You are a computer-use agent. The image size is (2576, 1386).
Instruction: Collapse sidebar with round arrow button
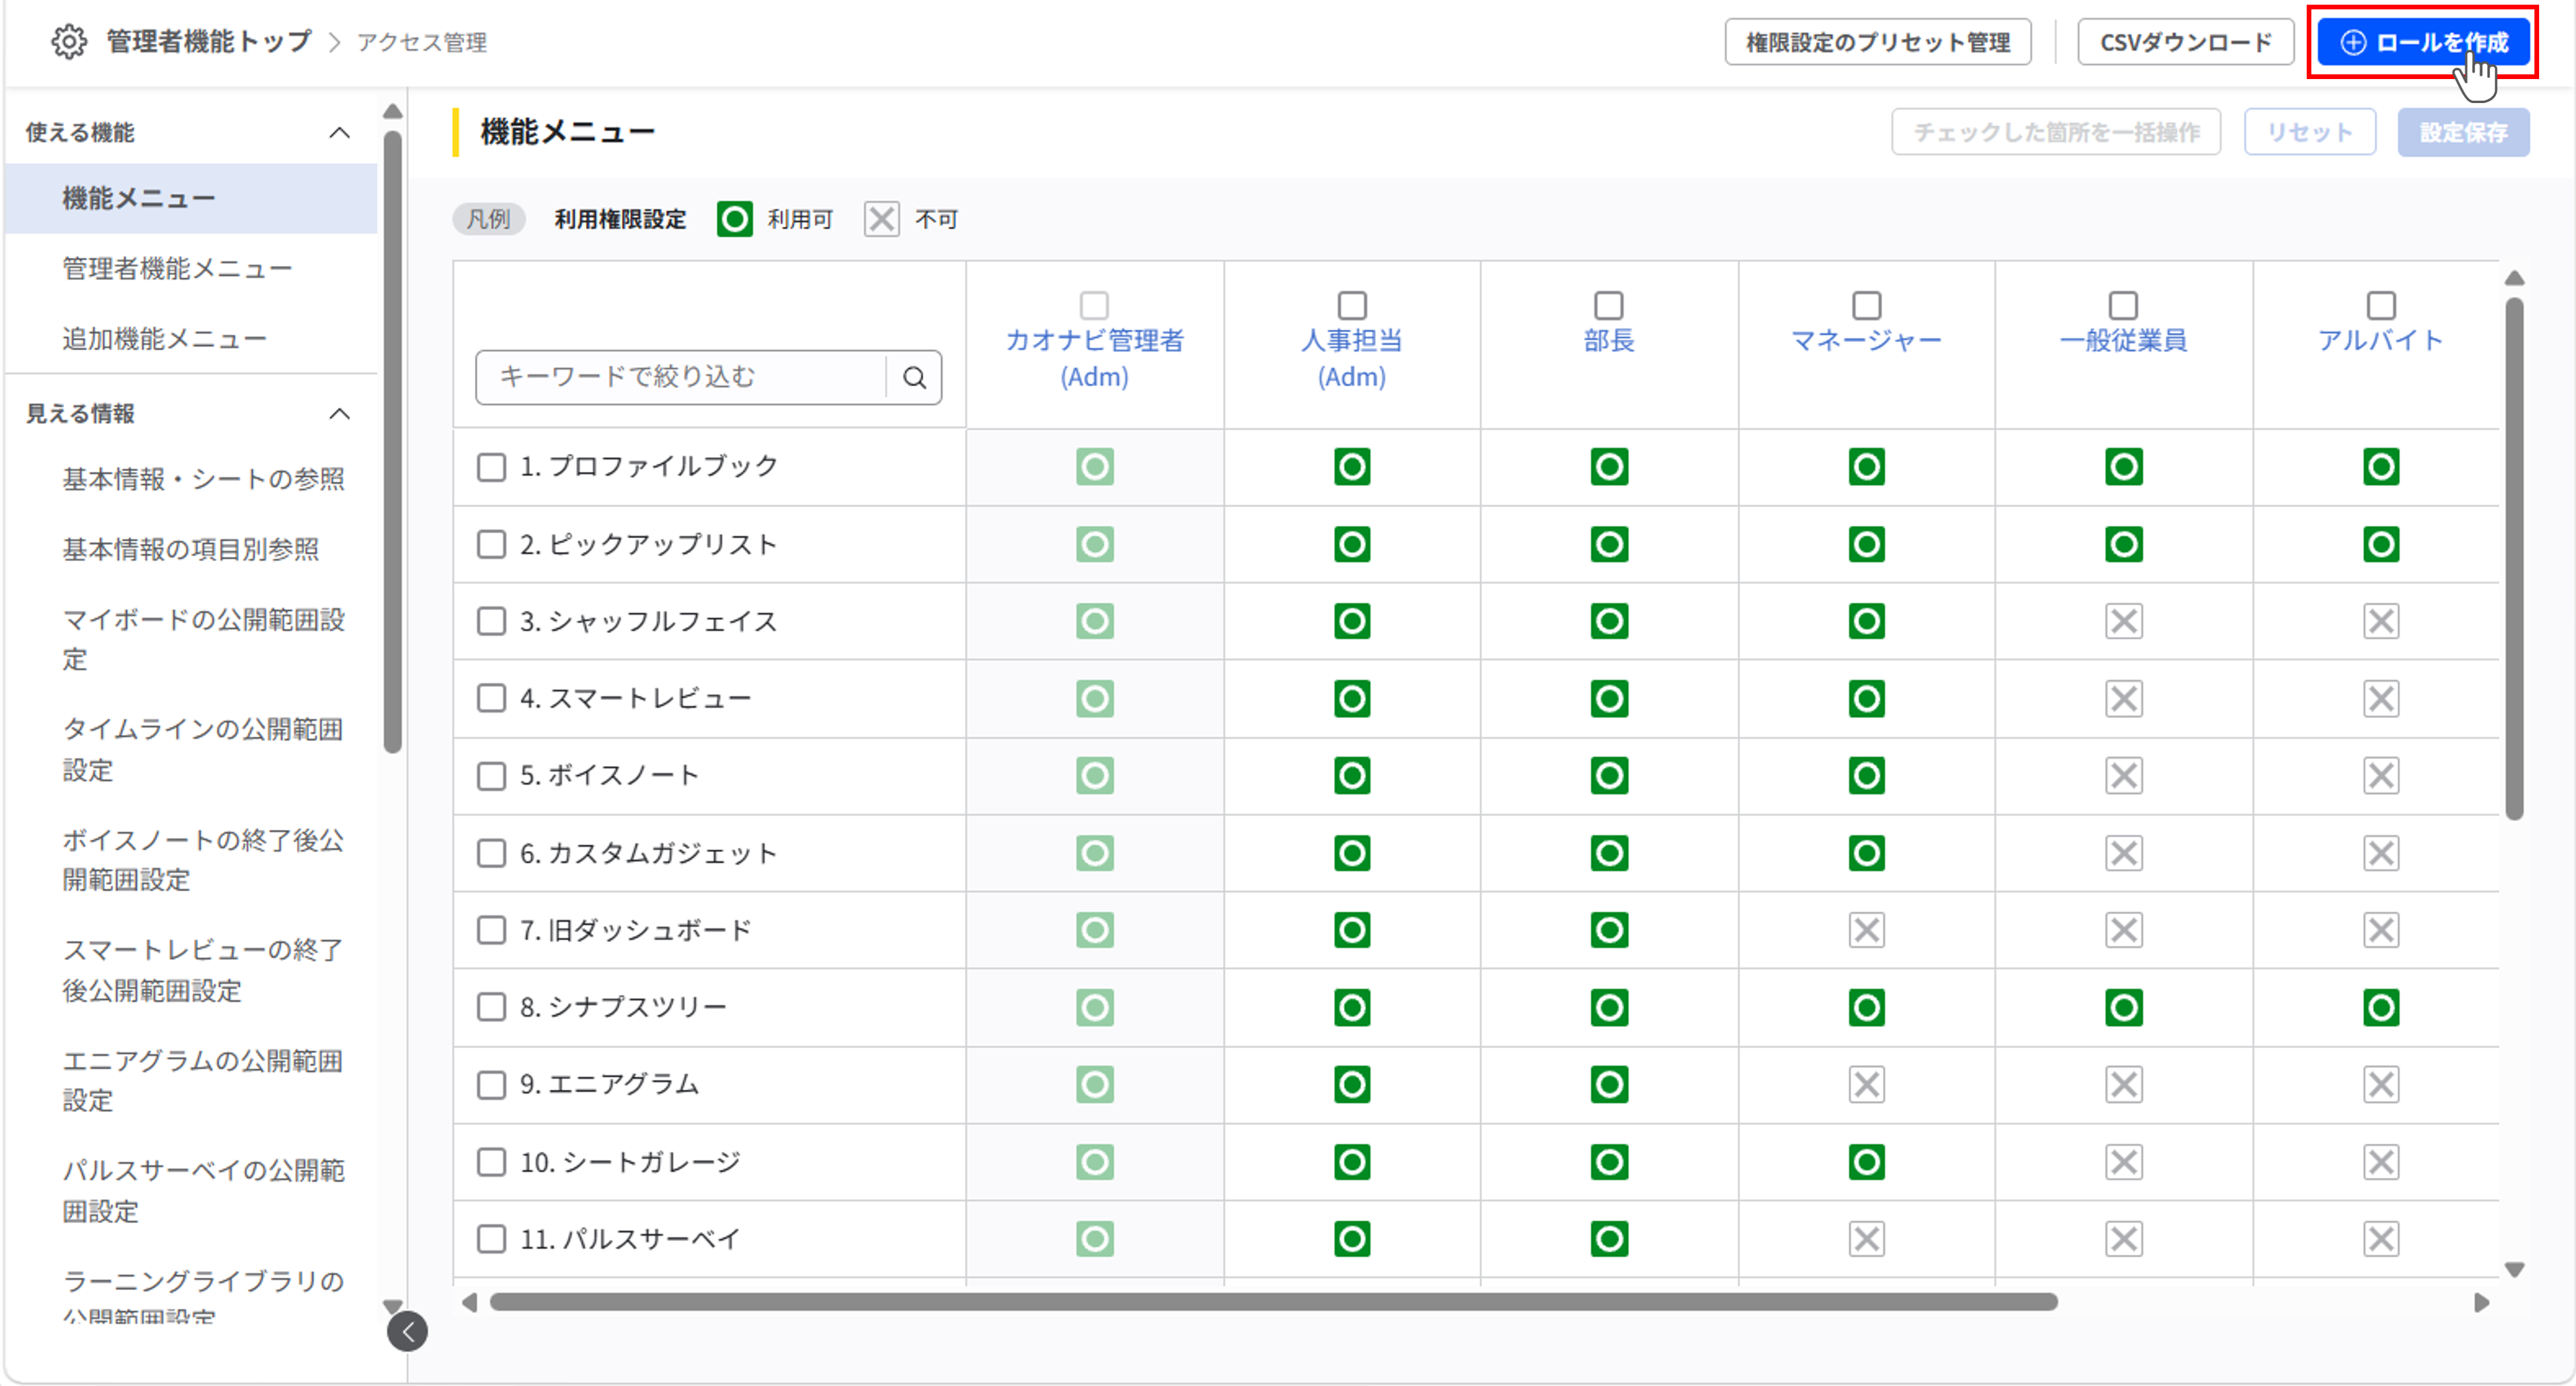click(407, 1331)
